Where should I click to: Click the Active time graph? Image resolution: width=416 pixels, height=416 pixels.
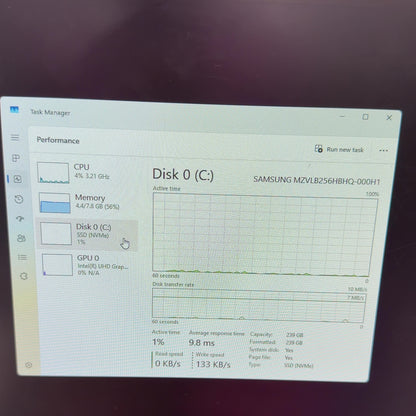coord(265,234)
